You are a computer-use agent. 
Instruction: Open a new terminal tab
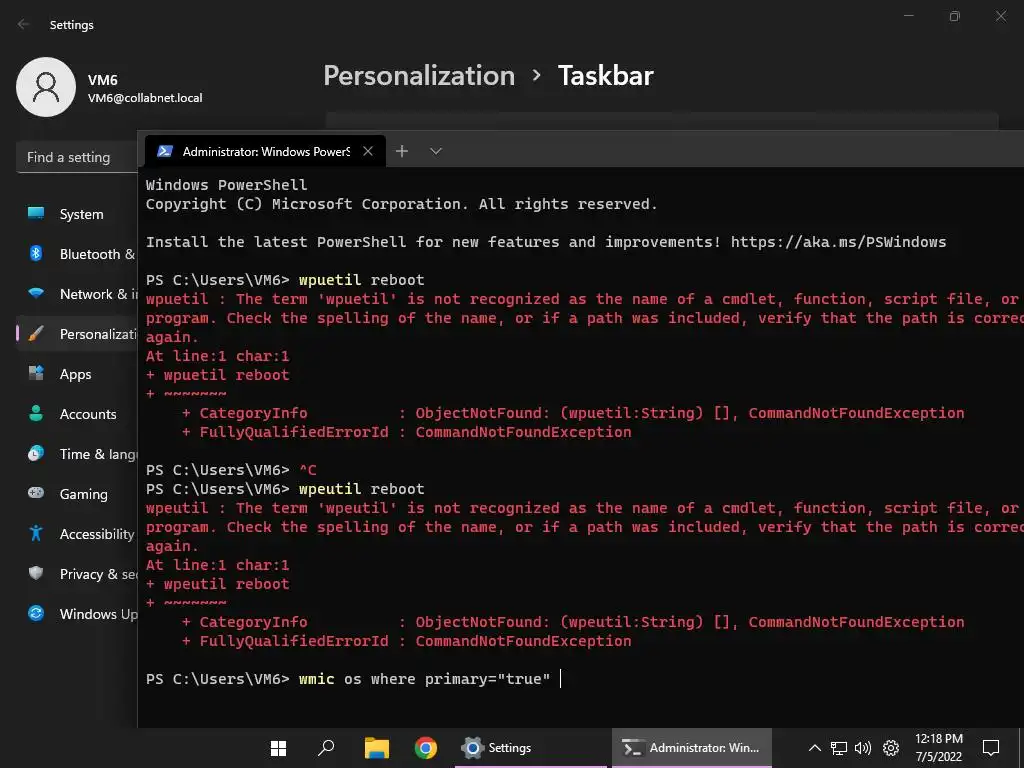[x=402, y=152]
